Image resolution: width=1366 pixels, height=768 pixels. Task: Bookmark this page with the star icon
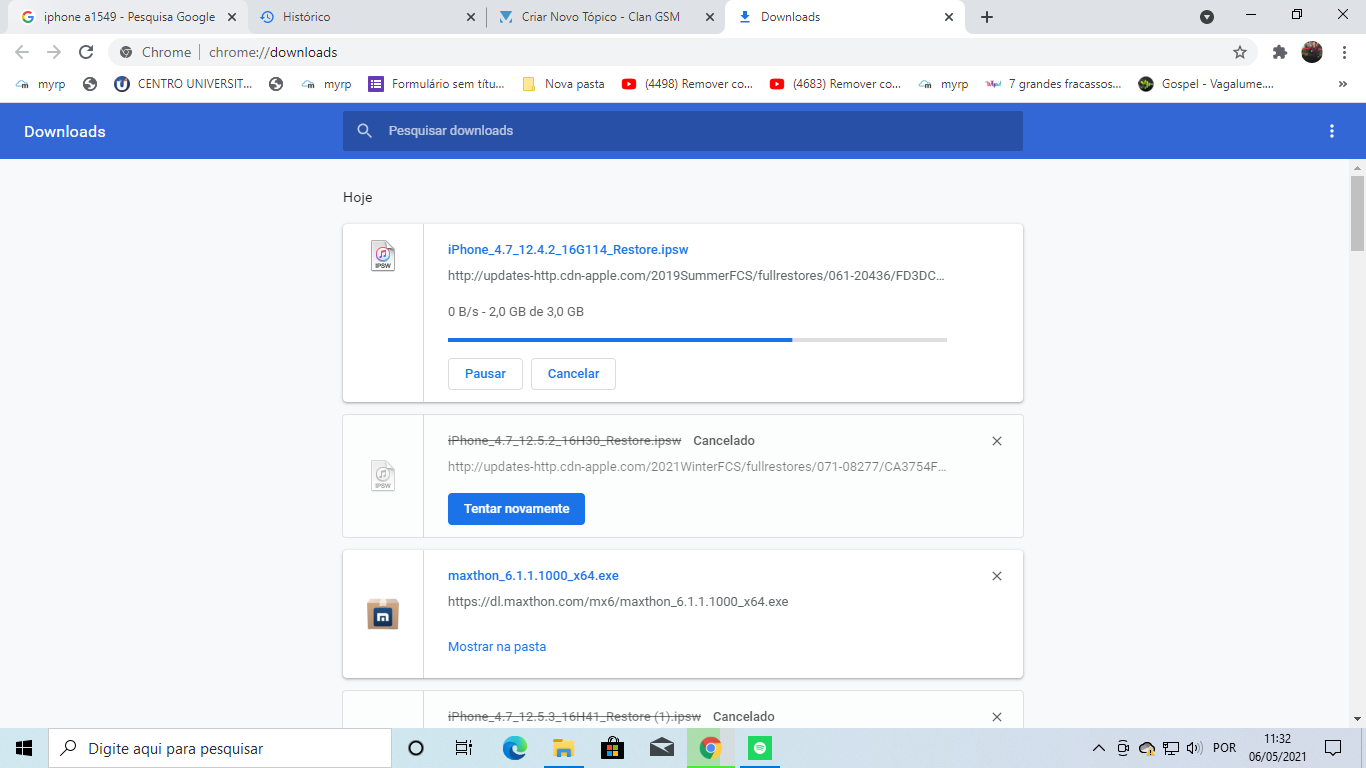1240,52
